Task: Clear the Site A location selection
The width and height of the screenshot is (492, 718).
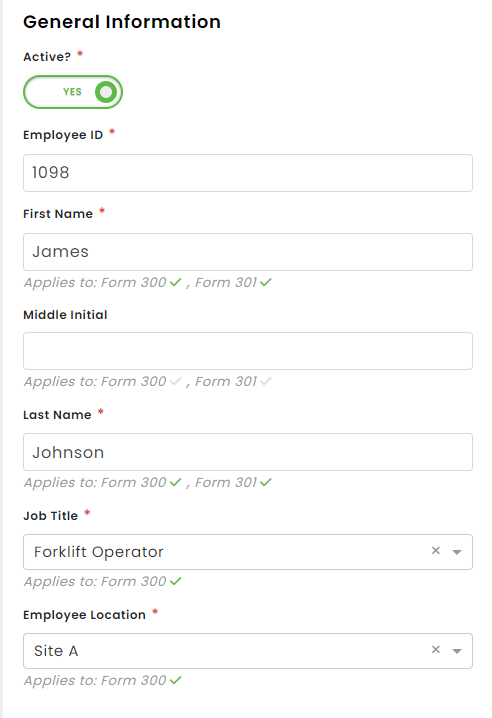Action: point(436,649)
